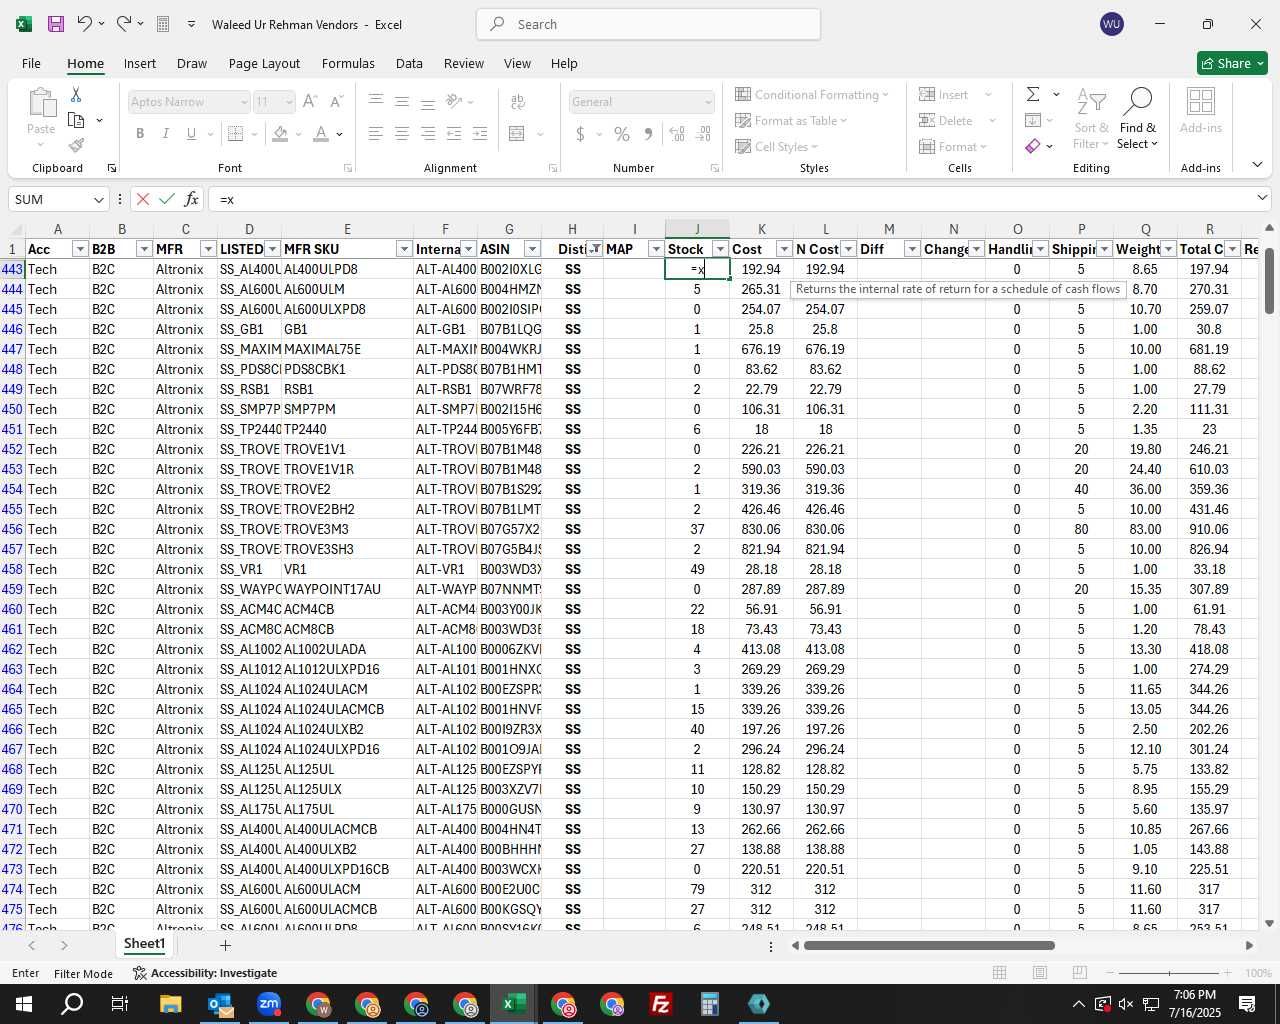Click Normal view icon in status bar
1280x1024 pixels.
click(x=999, y=973)
